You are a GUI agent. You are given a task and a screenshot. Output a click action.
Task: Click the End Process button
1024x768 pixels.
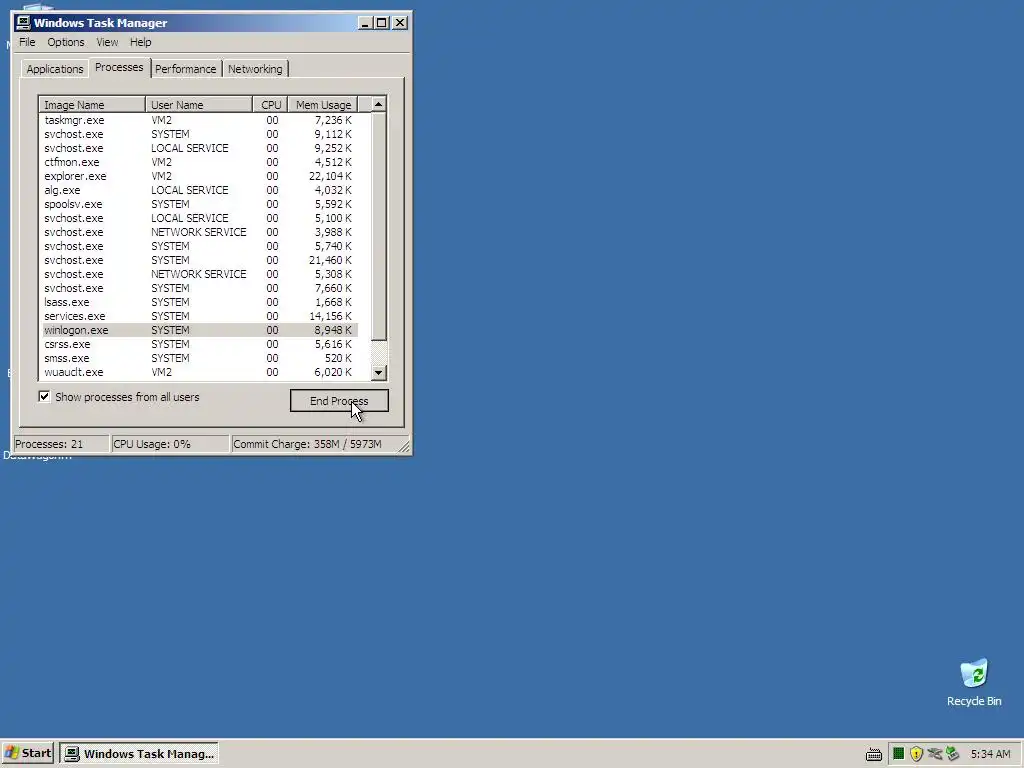(x=339, y=401)
